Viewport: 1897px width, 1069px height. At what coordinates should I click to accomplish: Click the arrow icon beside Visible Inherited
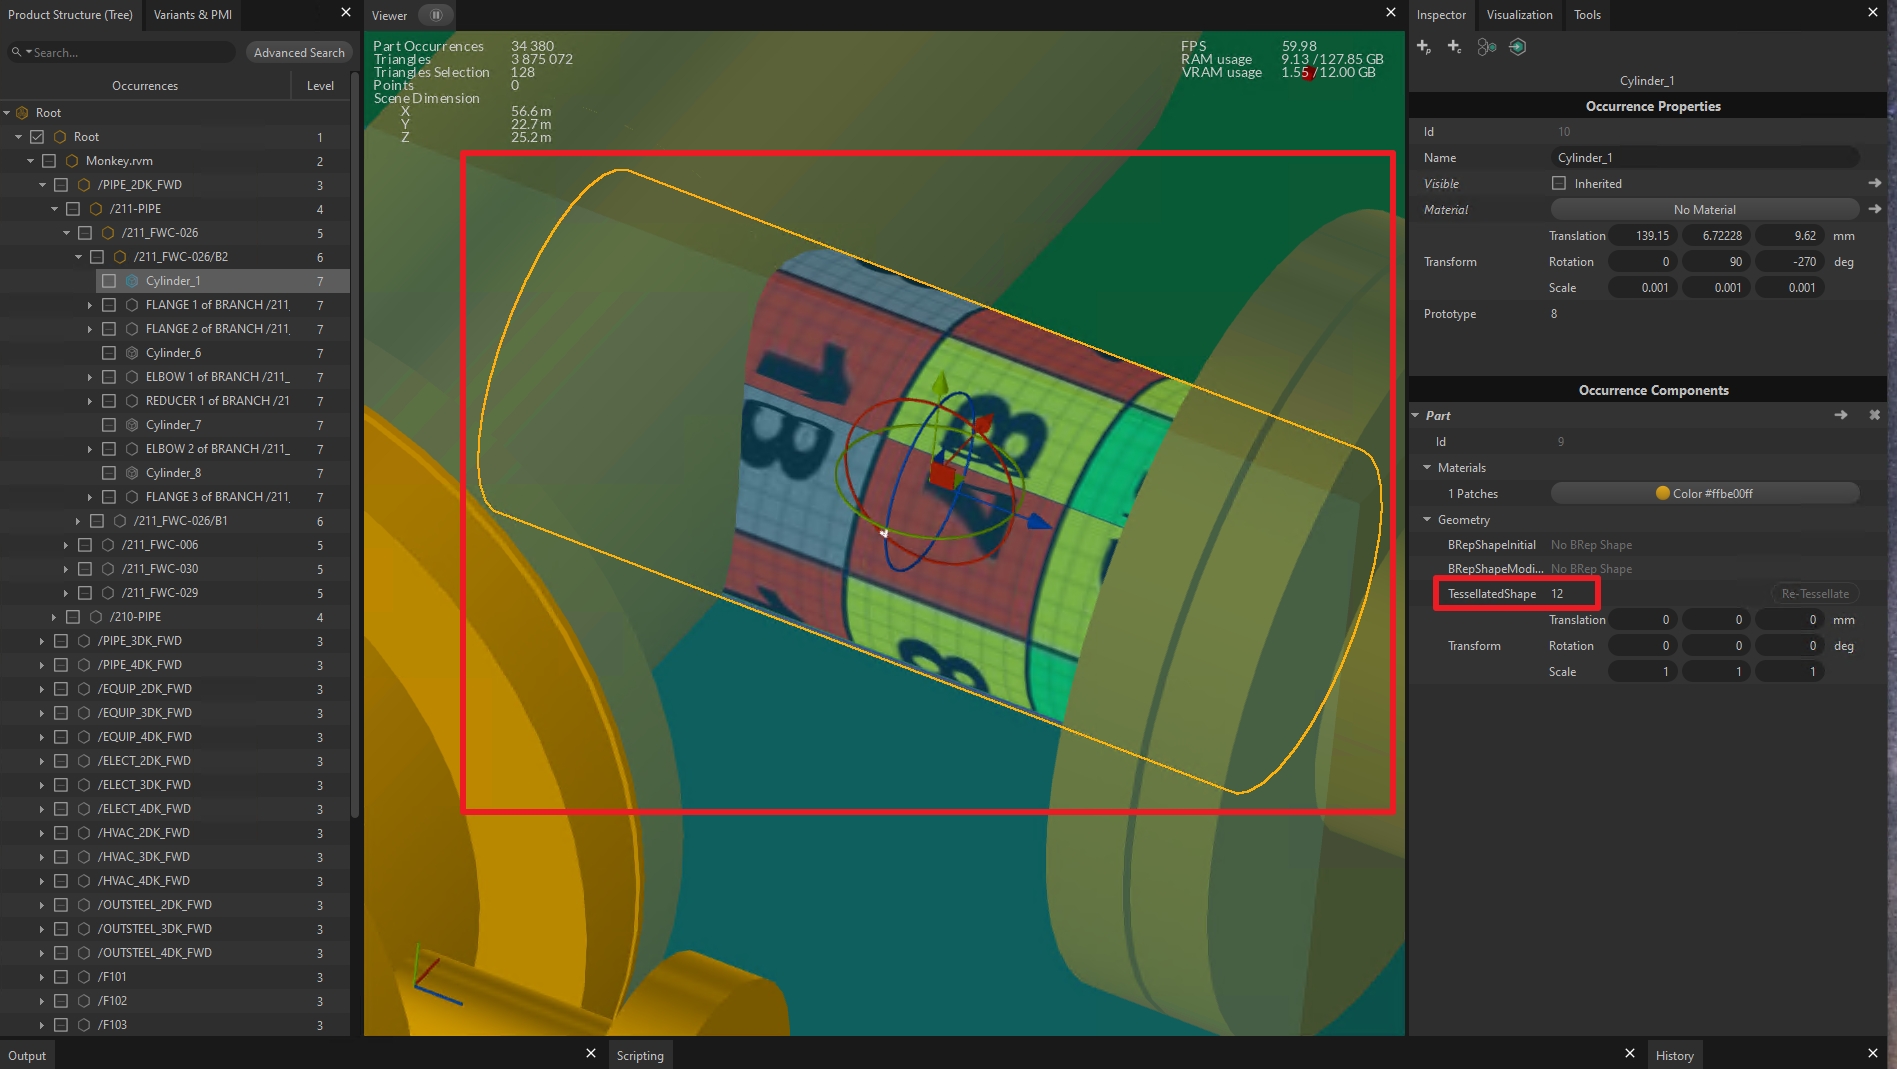(x=1875, y=183)
